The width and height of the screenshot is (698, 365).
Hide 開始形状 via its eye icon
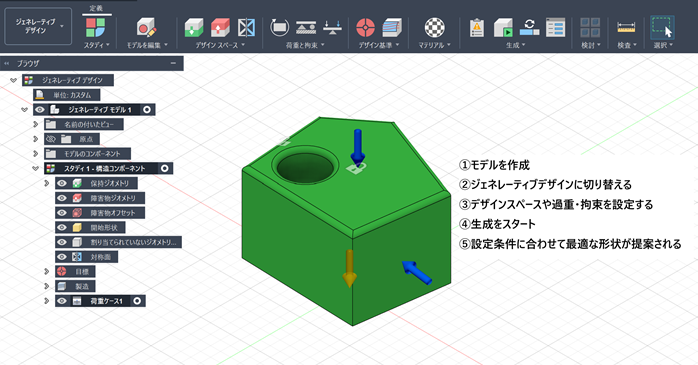(62, 227)
